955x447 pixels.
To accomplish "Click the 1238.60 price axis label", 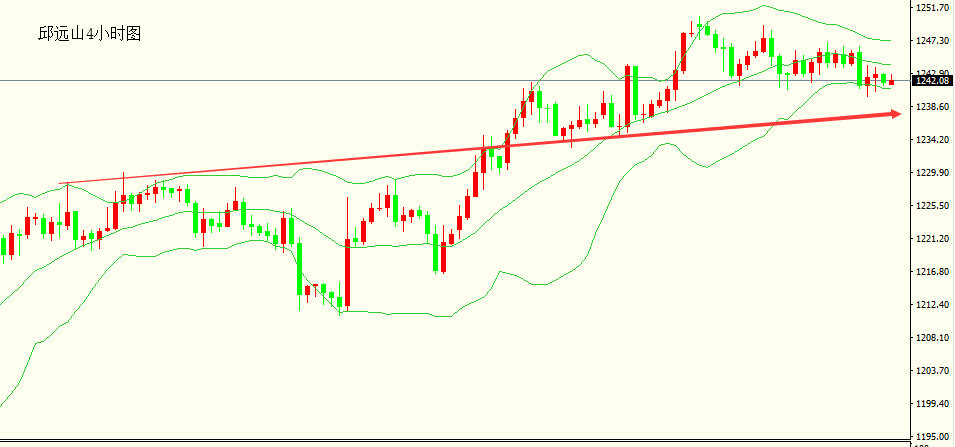I will click(x=933, y=107).
